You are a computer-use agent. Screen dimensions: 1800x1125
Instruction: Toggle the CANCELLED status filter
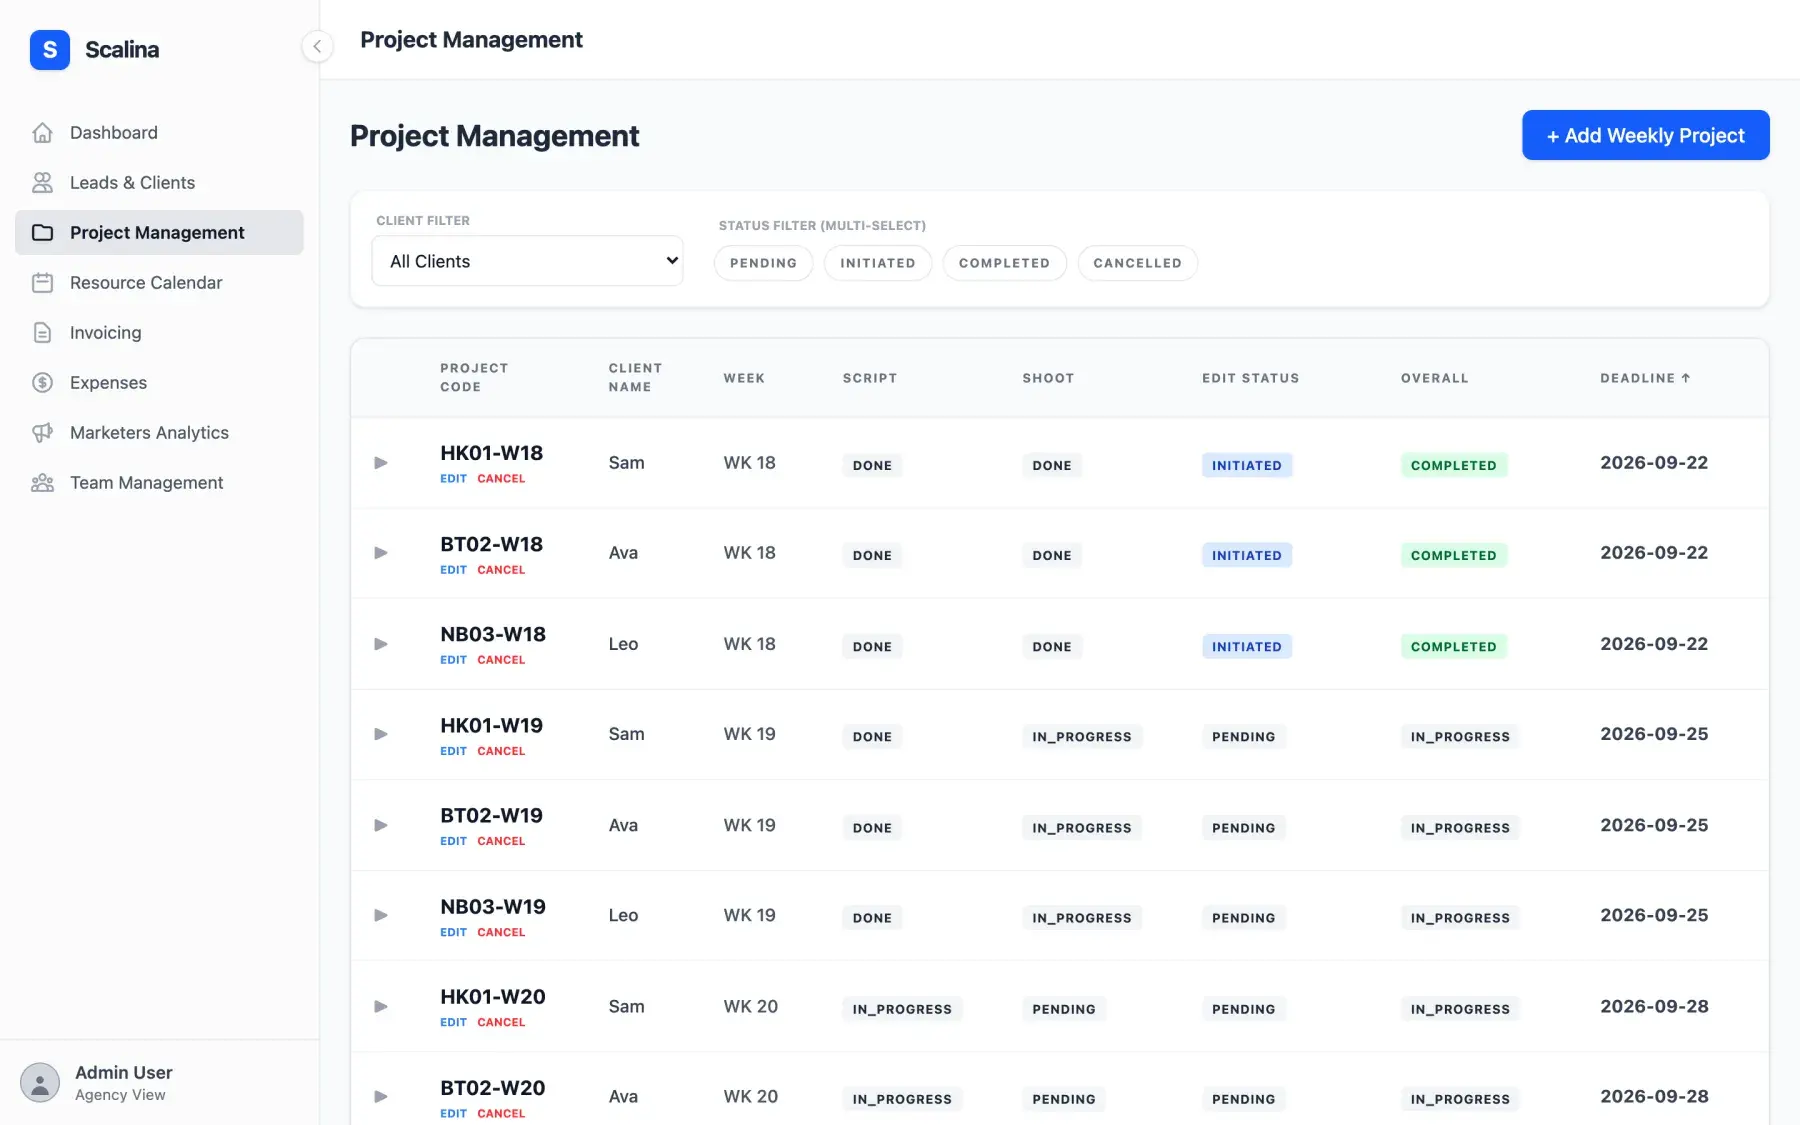1137,263
